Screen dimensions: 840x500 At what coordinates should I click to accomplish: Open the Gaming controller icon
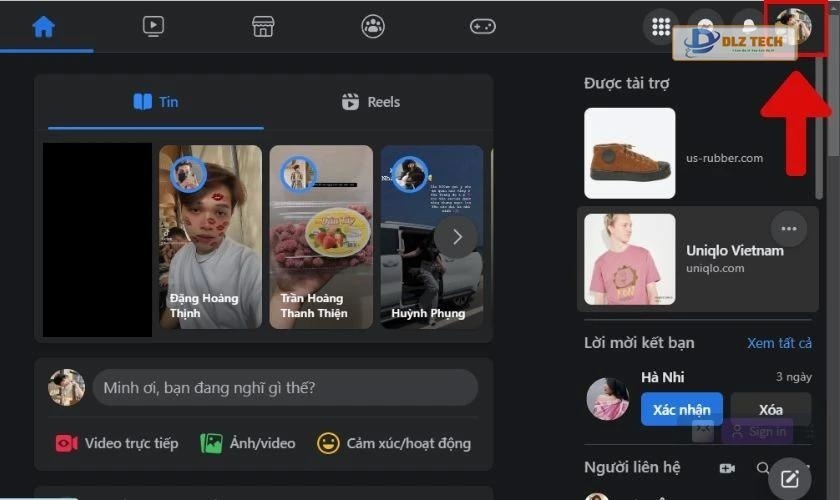point(483,26)
